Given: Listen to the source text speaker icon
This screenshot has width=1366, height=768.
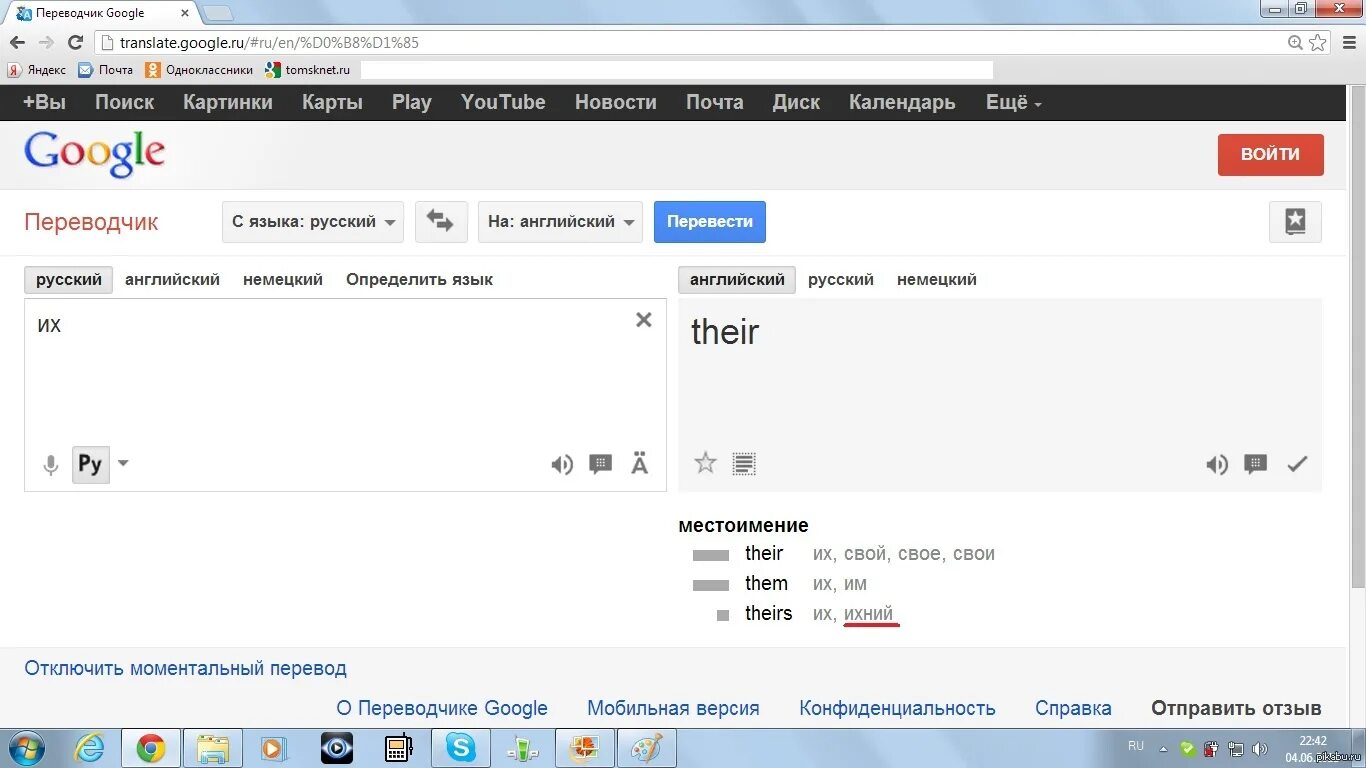Looking at the screenshot, I should [x=562, y=464].
